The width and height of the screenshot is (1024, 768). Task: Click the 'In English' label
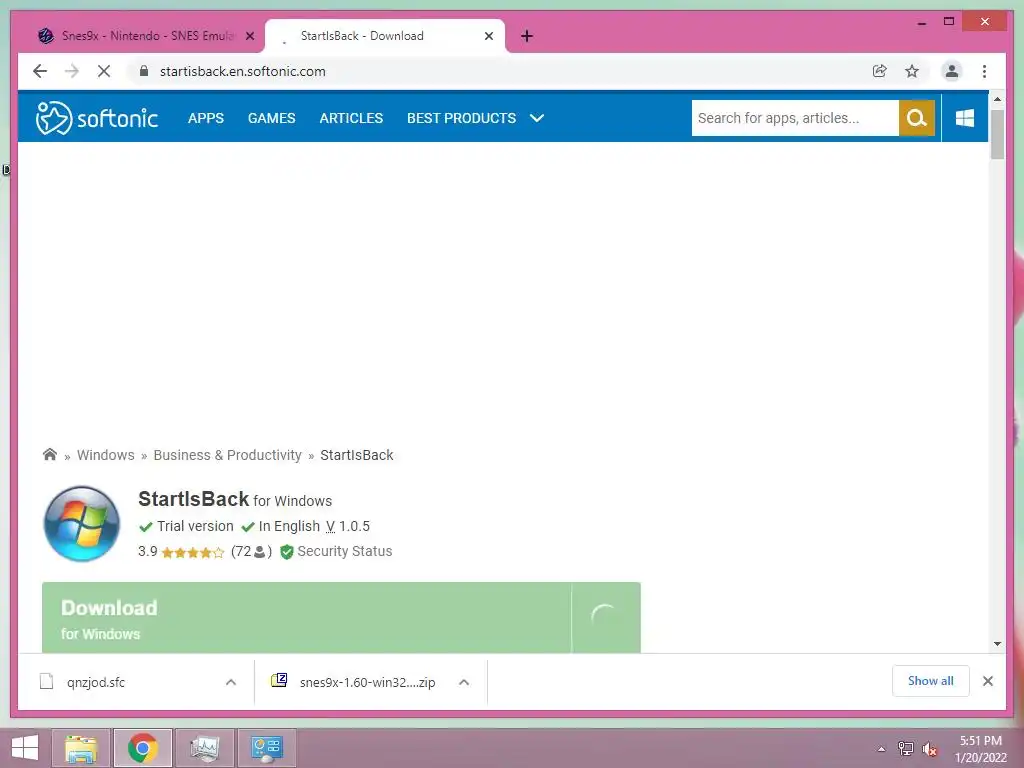(289, 526)
